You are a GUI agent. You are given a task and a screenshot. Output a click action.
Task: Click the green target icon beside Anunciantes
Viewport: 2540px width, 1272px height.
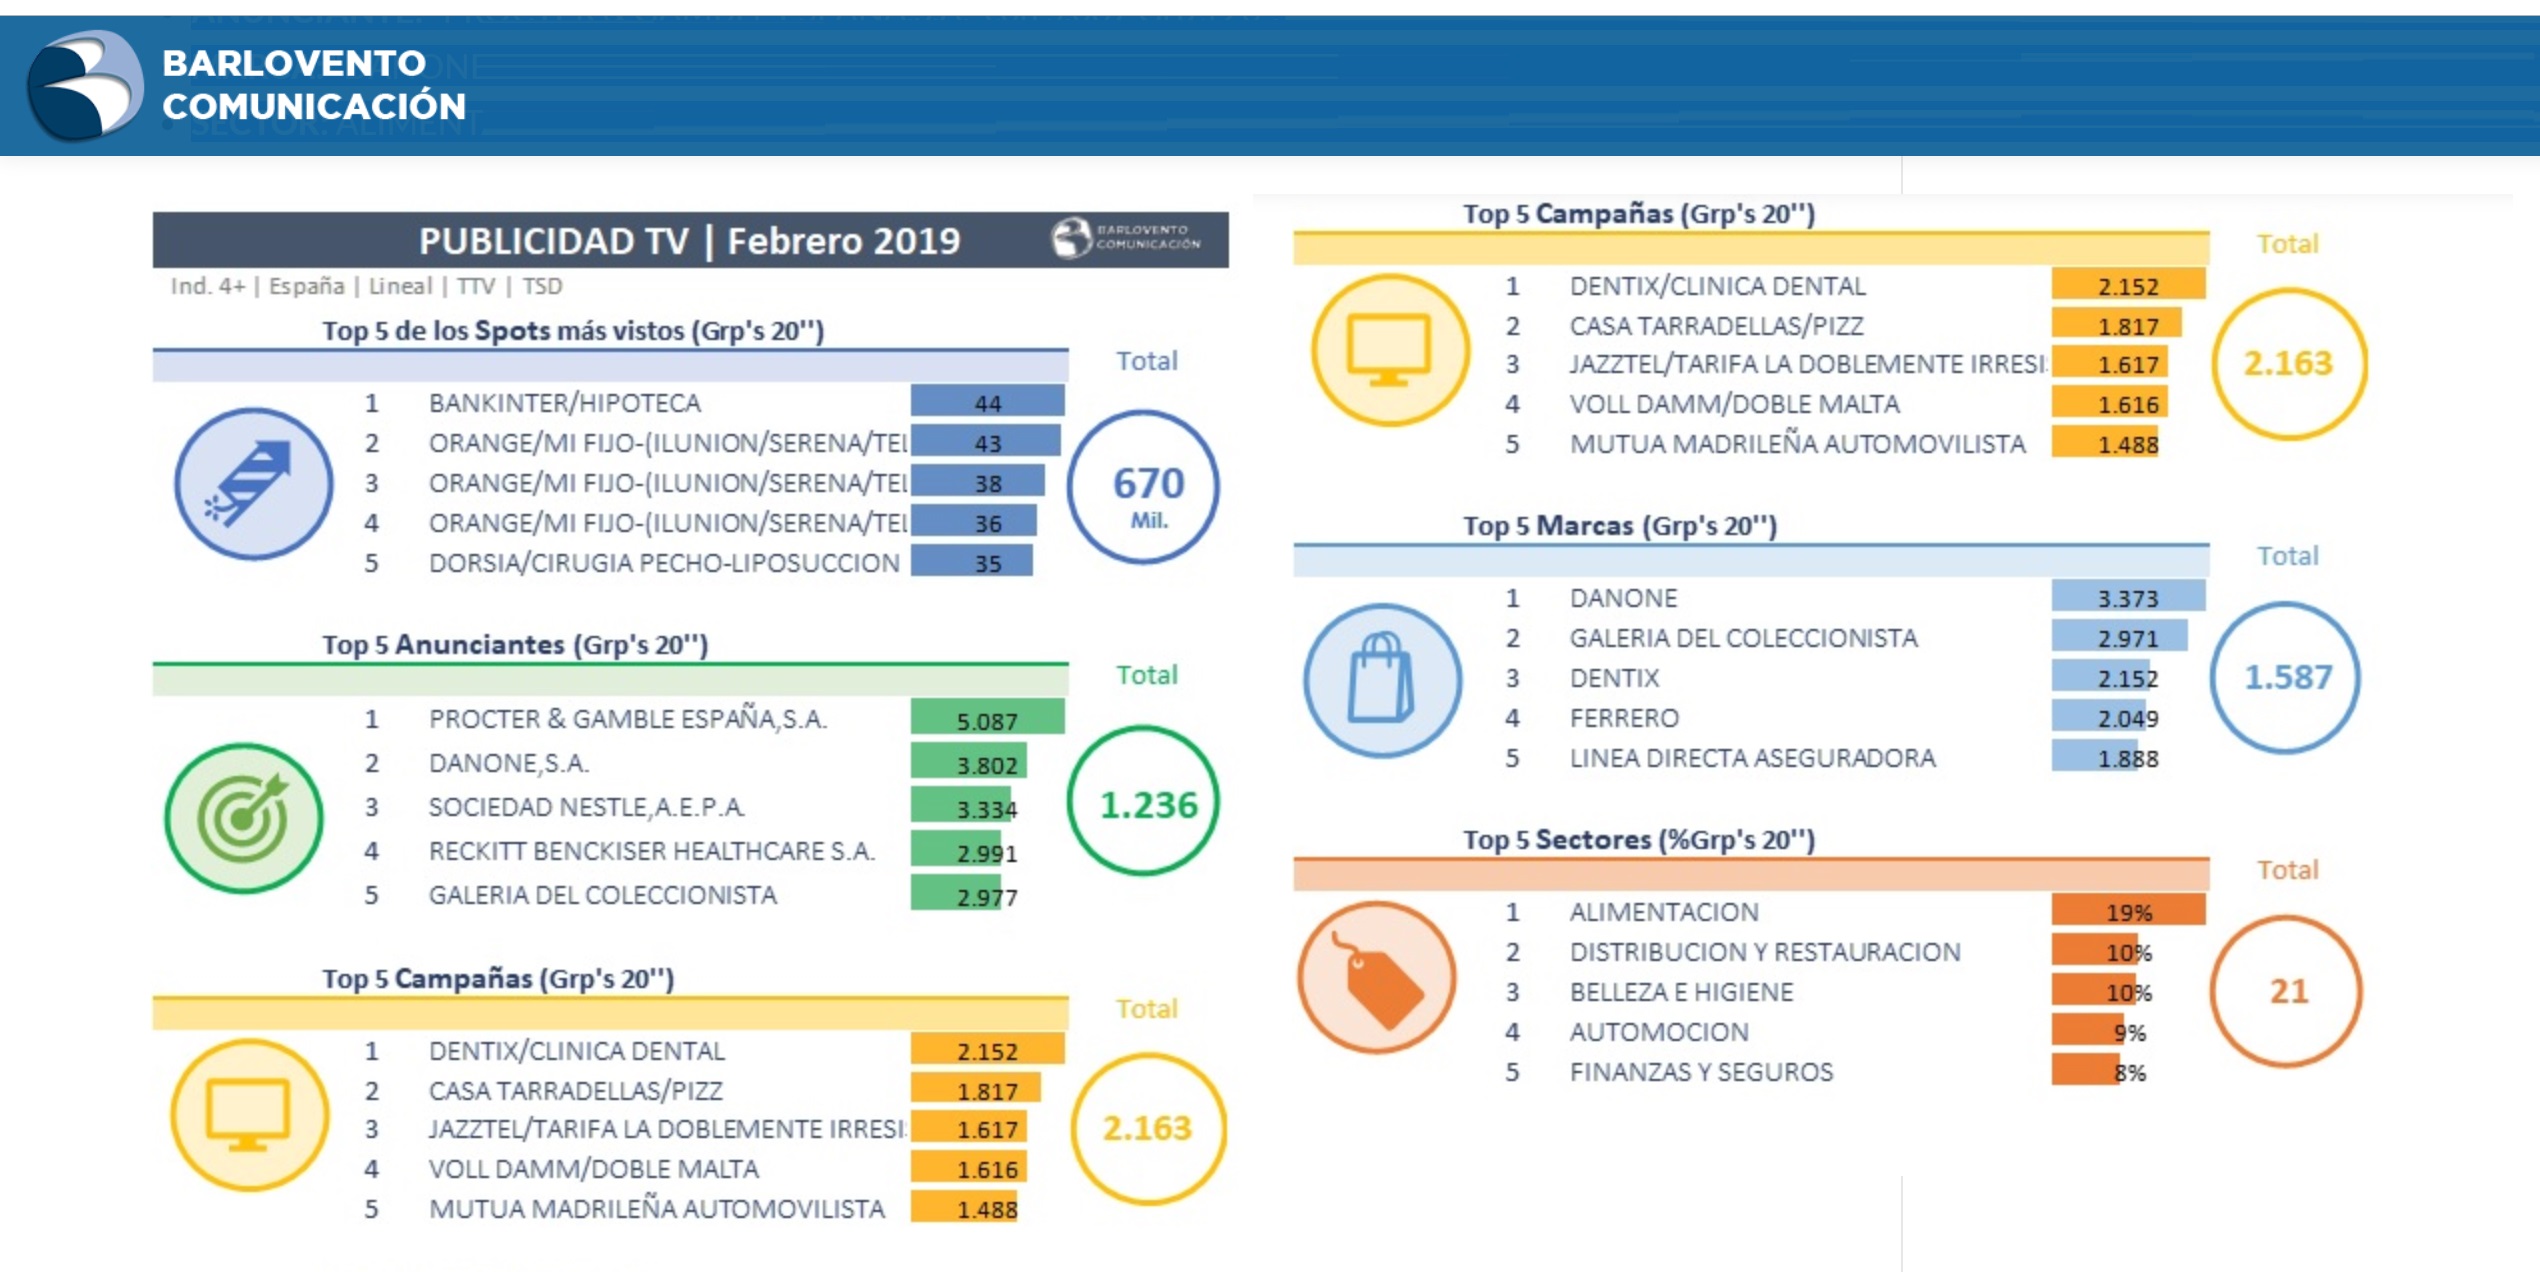coord(244,817)
